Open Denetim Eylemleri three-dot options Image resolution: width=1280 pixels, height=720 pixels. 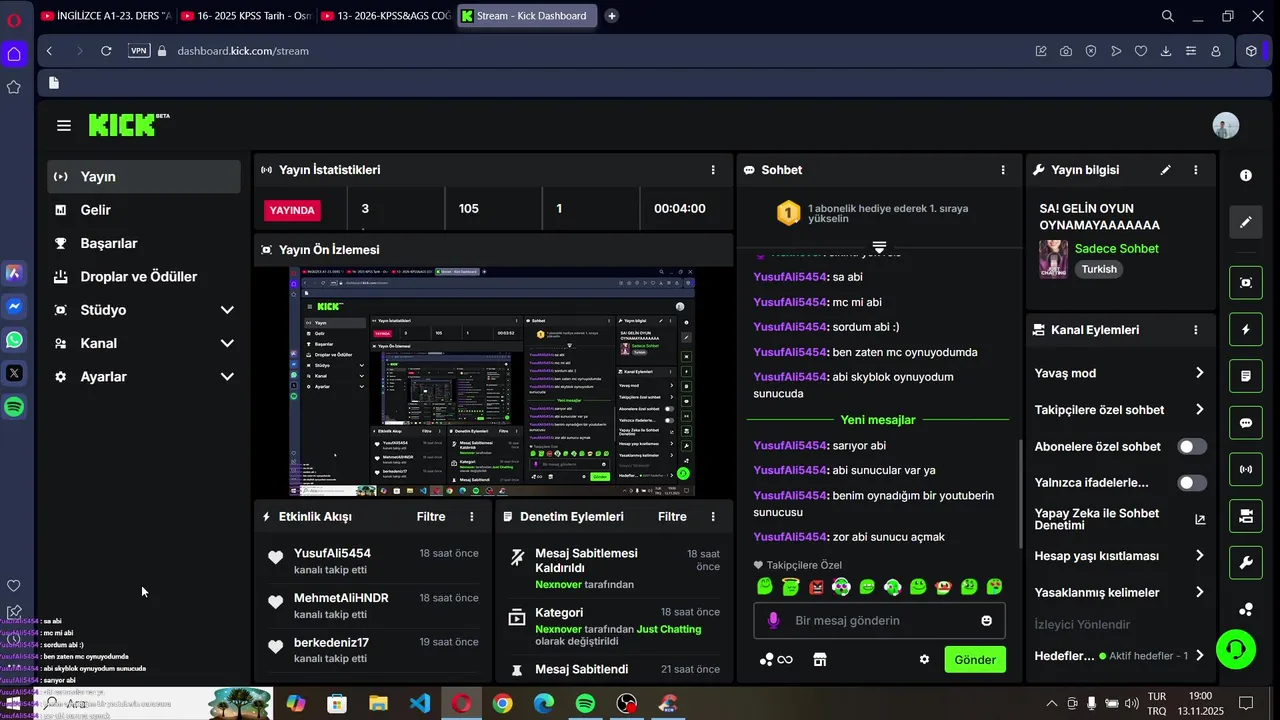[713, 517]
